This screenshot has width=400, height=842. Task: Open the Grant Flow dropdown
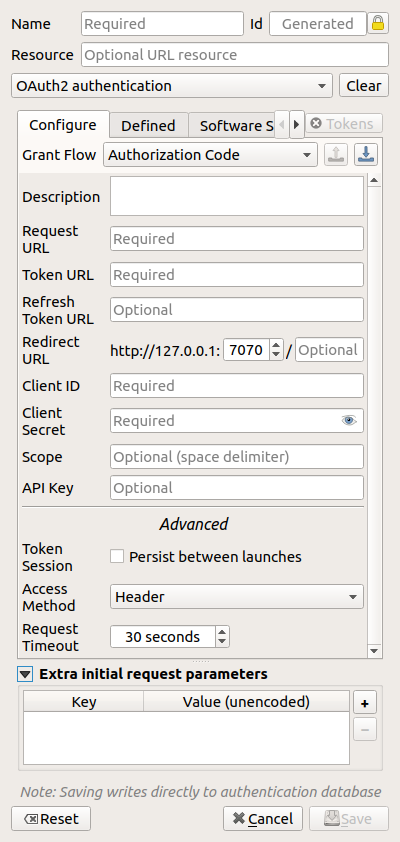tap(210, 155)
